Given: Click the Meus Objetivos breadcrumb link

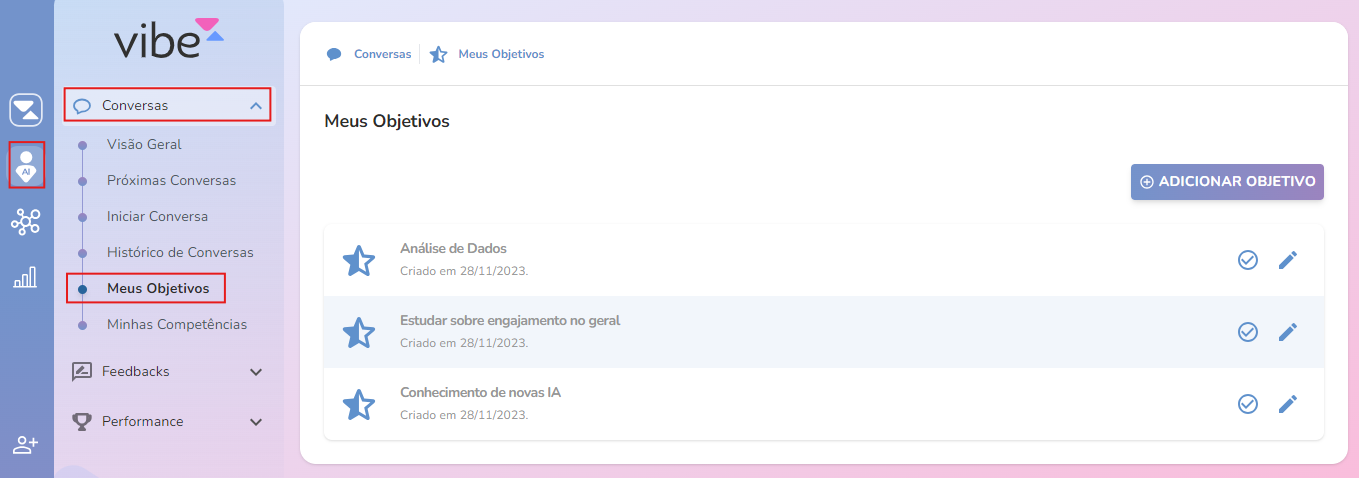Looking at the screenshot, I should coord(501,54).
